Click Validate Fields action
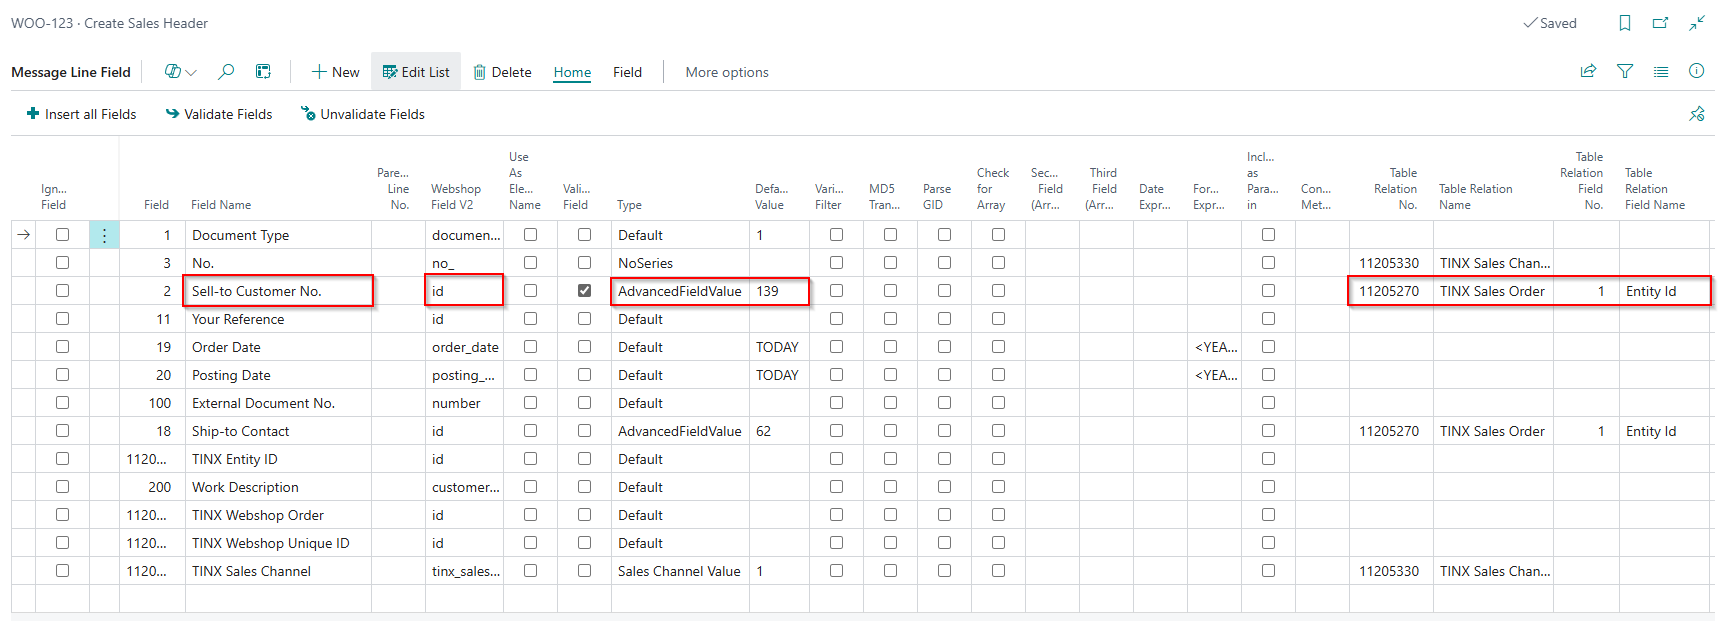Viewport: 1725px width, 621px height. (x=219, y=114)
